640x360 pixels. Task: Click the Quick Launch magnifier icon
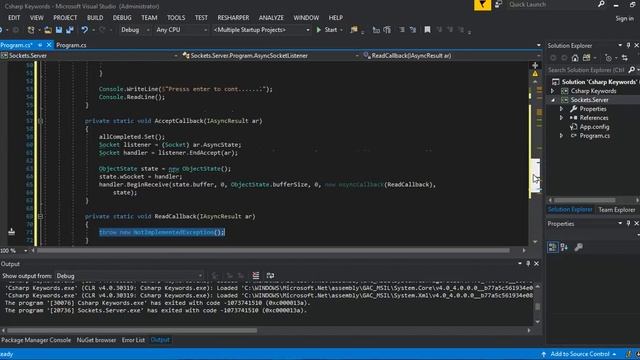[x=601, y=4]
